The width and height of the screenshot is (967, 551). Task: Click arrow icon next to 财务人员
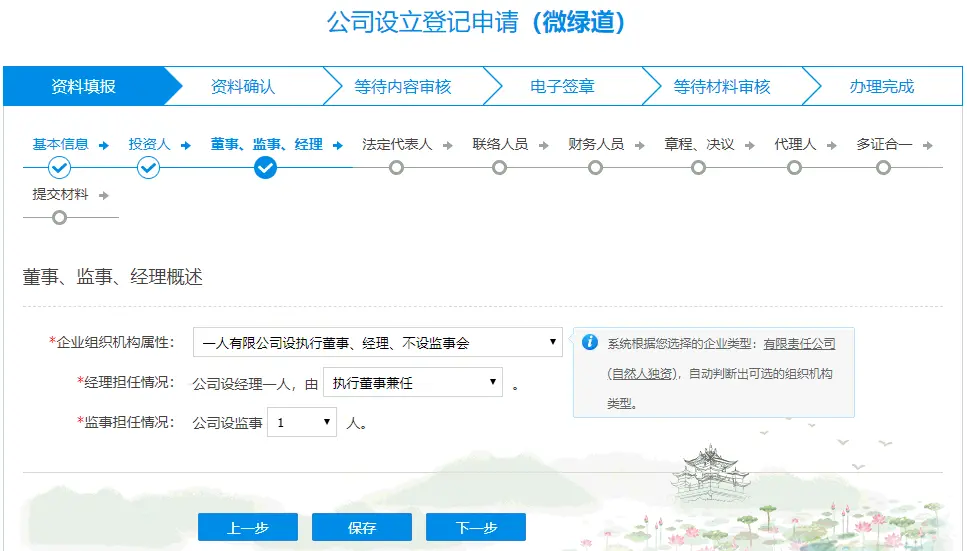(x=640, y=145)
